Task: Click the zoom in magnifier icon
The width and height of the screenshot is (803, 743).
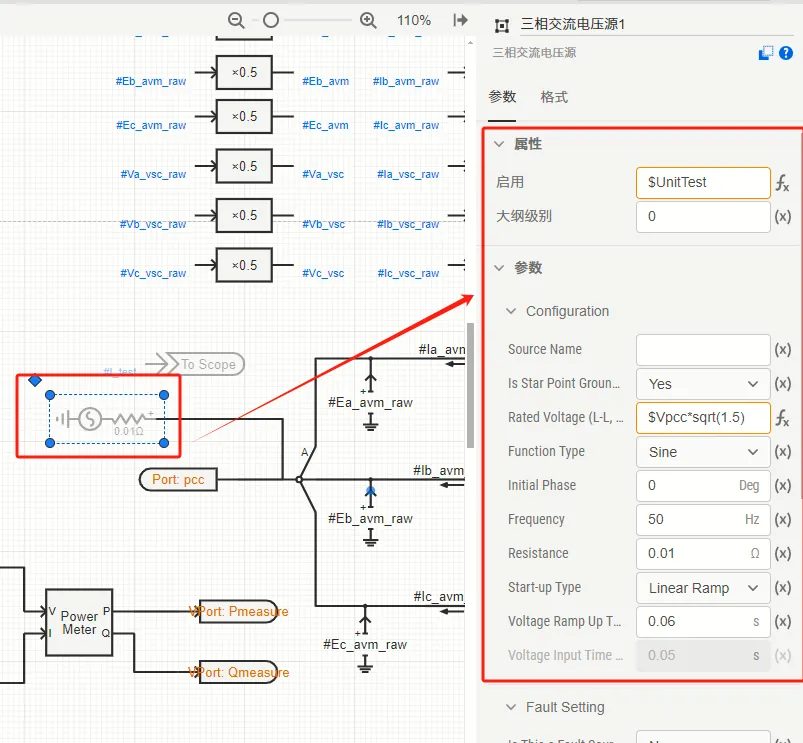Action: [x=368, y=20]
